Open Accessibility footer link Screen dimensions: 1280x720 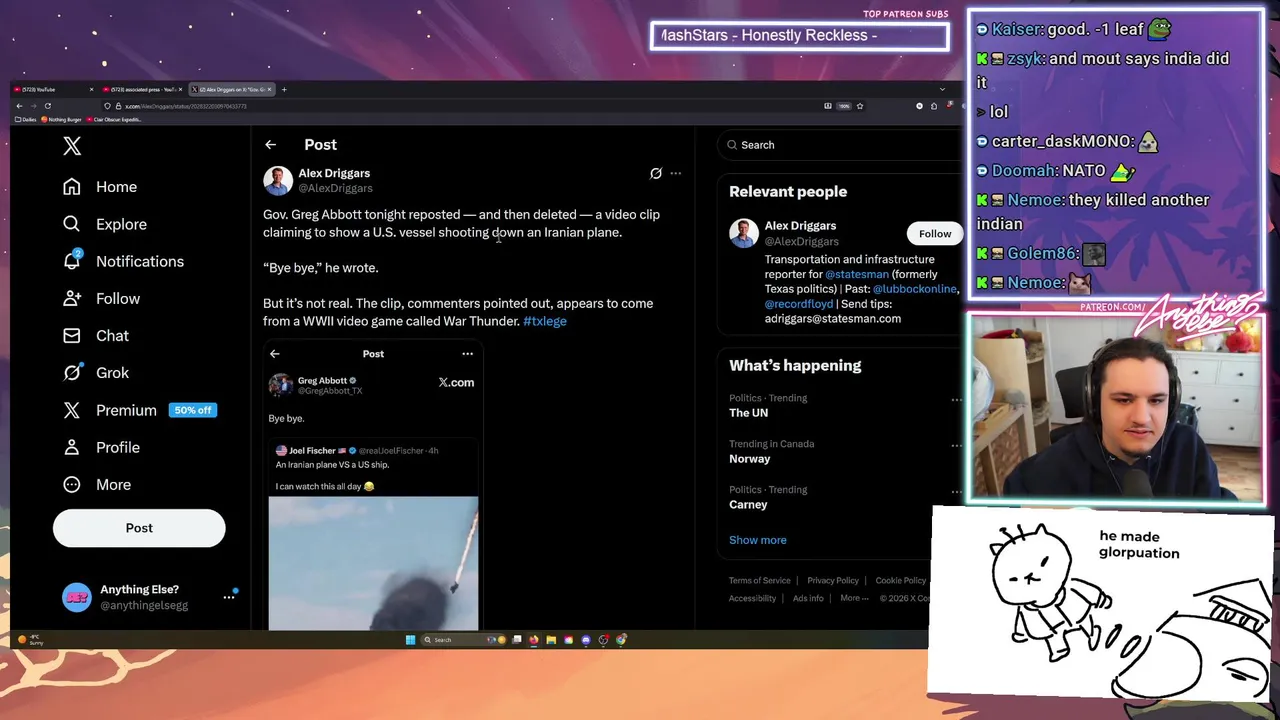click(752, 598)
